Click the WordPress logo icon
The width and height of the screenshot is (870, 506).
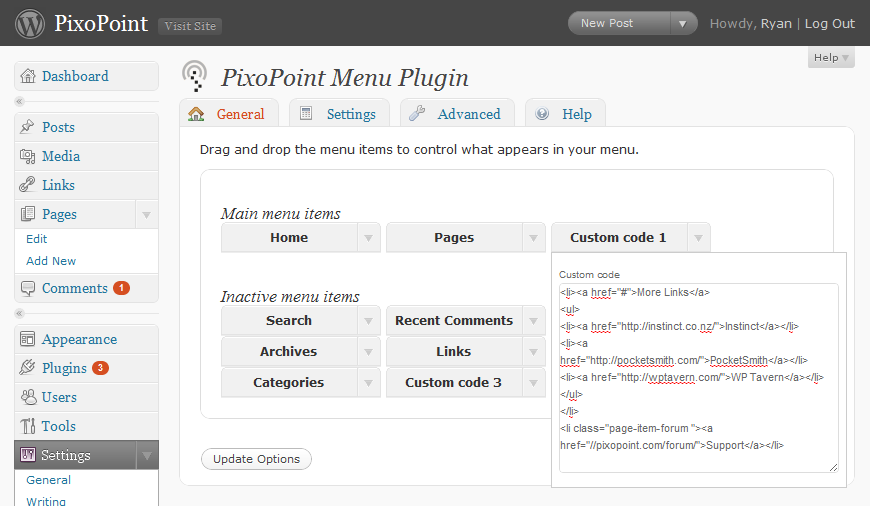tap(30, 24)
